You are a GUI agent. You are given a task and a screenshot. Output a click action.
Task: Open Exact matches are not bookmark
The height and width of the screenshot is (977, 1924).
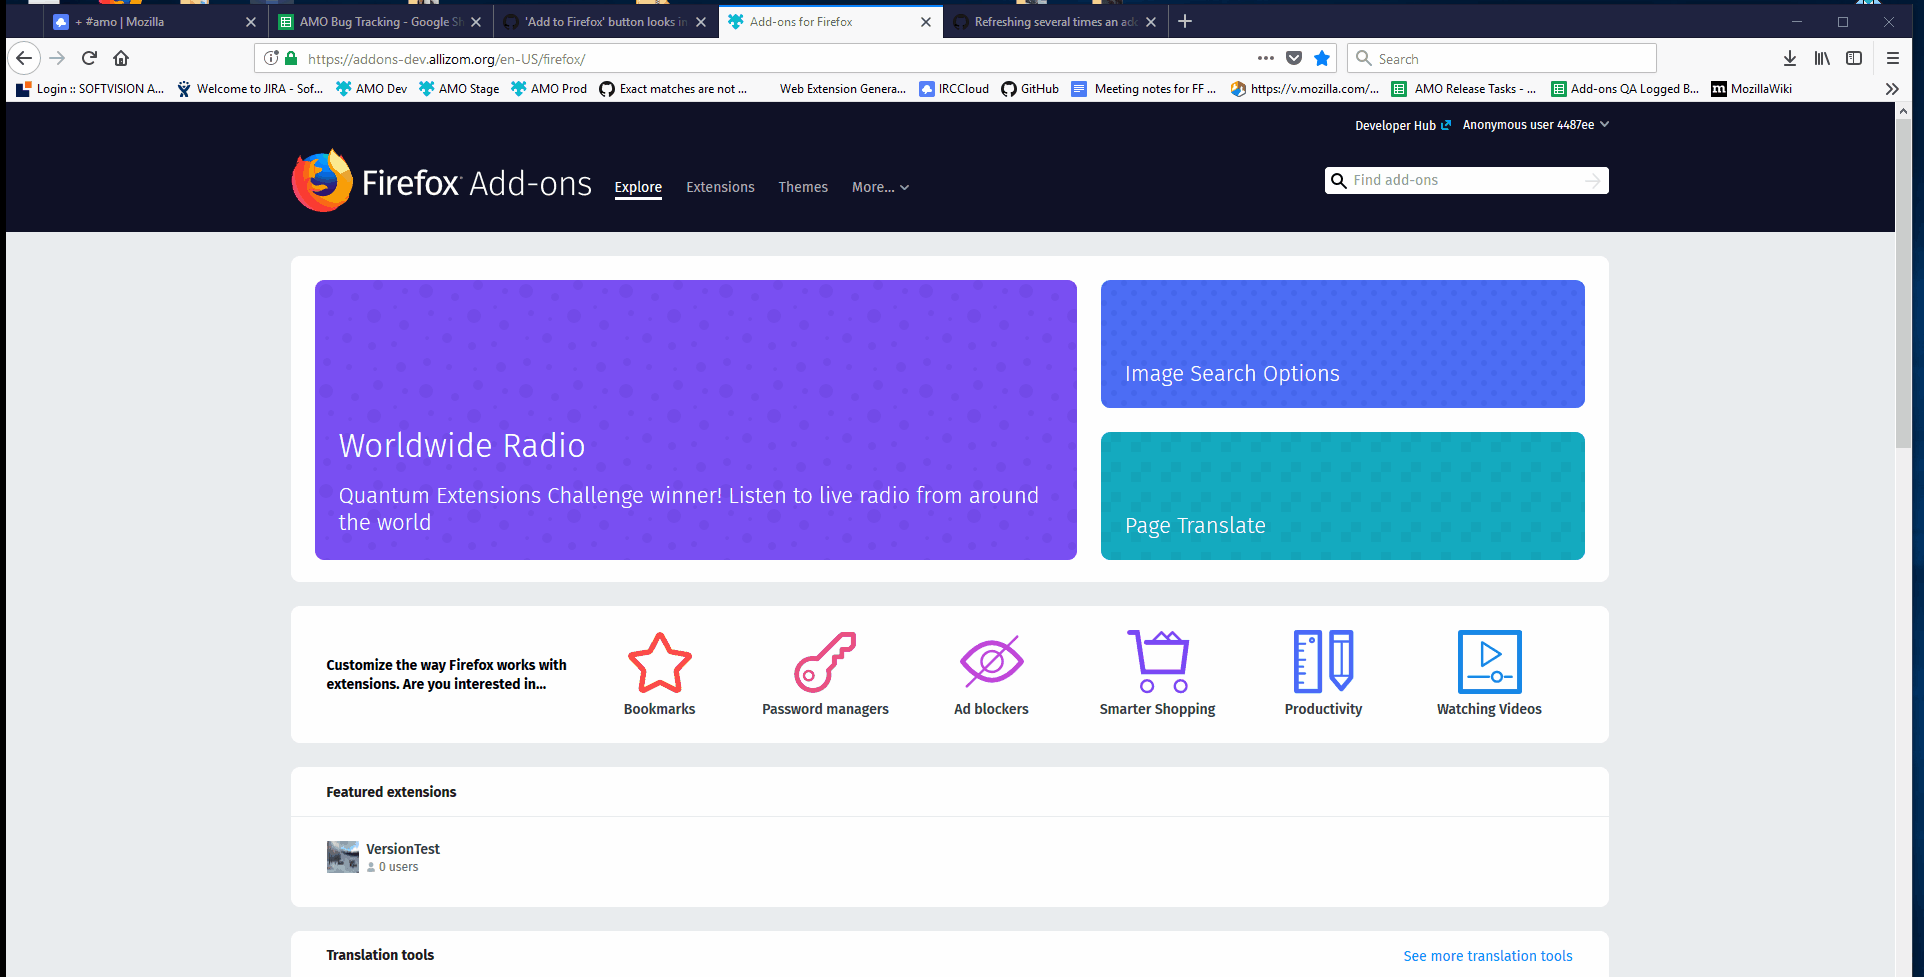click(x=673, y=89)
